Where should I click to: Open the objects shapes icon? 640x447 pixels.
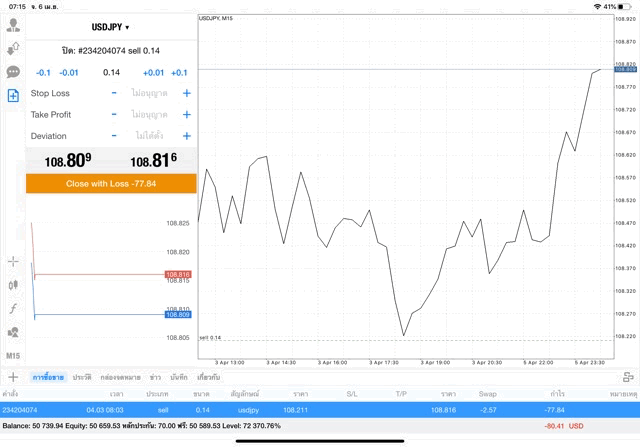click(13, 332)
